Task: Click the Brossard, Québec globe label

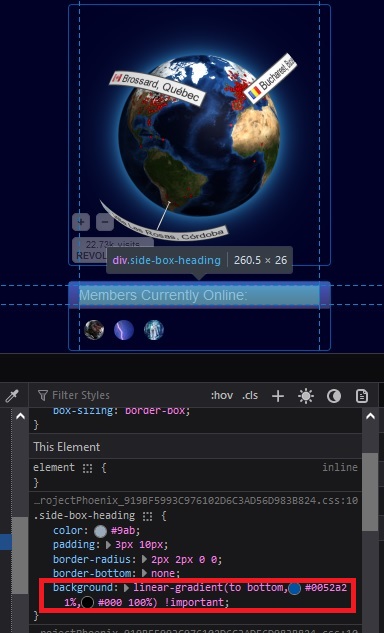Action: [x=158, y=88]
